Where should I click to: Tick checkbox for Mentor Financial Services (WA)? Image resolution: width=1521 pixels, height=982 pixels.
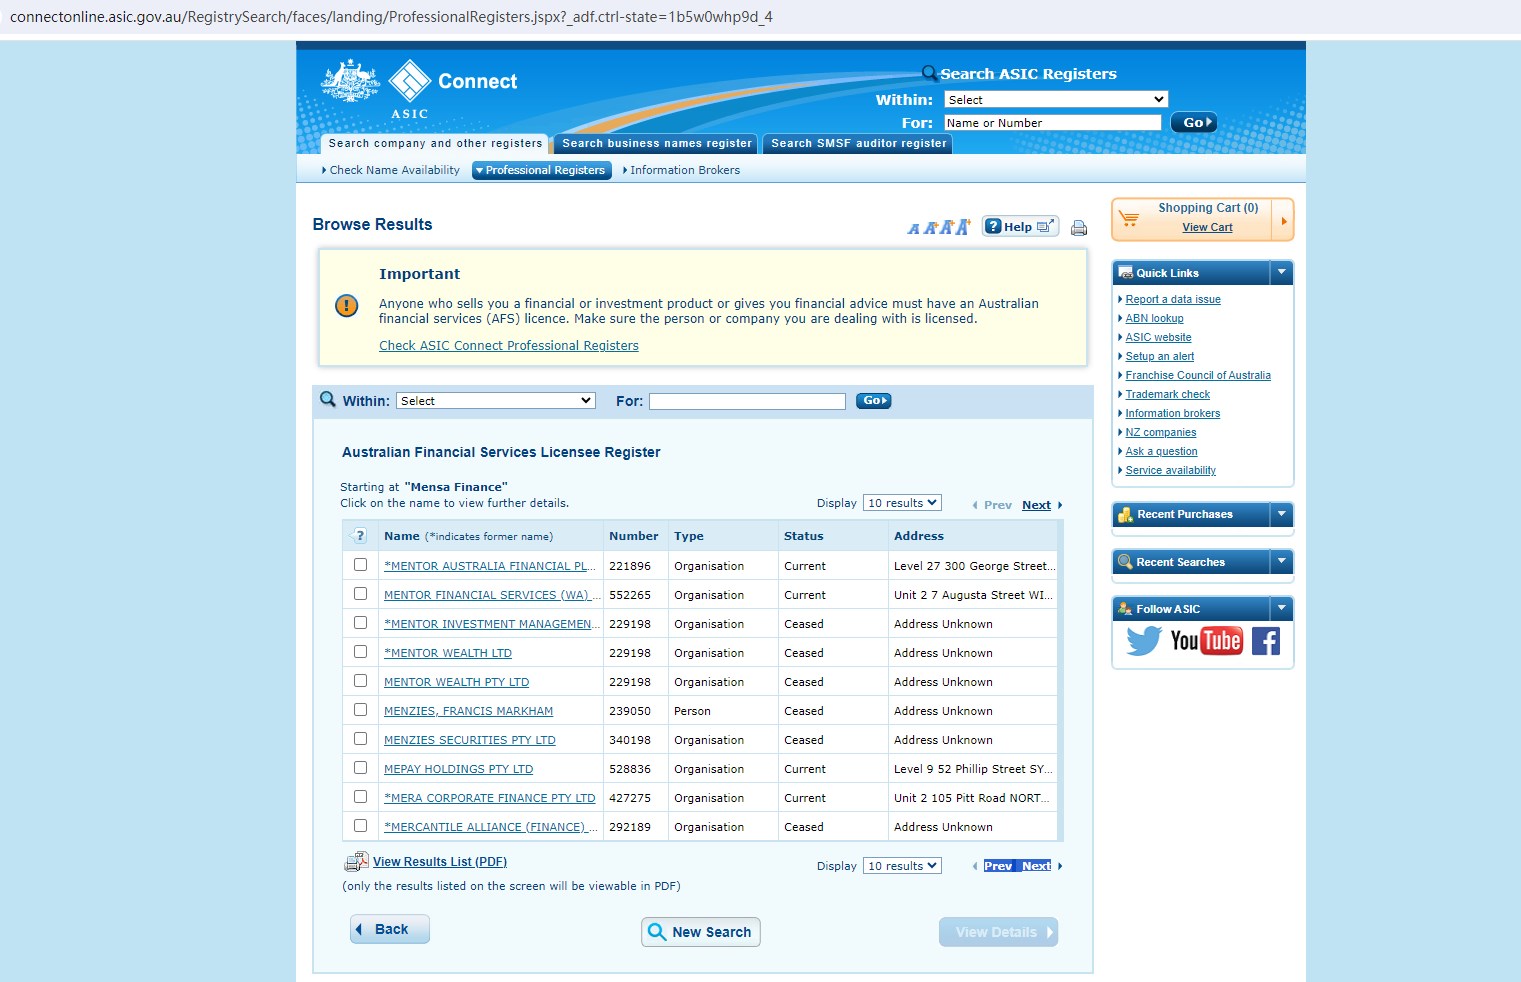tap(360, 594)
